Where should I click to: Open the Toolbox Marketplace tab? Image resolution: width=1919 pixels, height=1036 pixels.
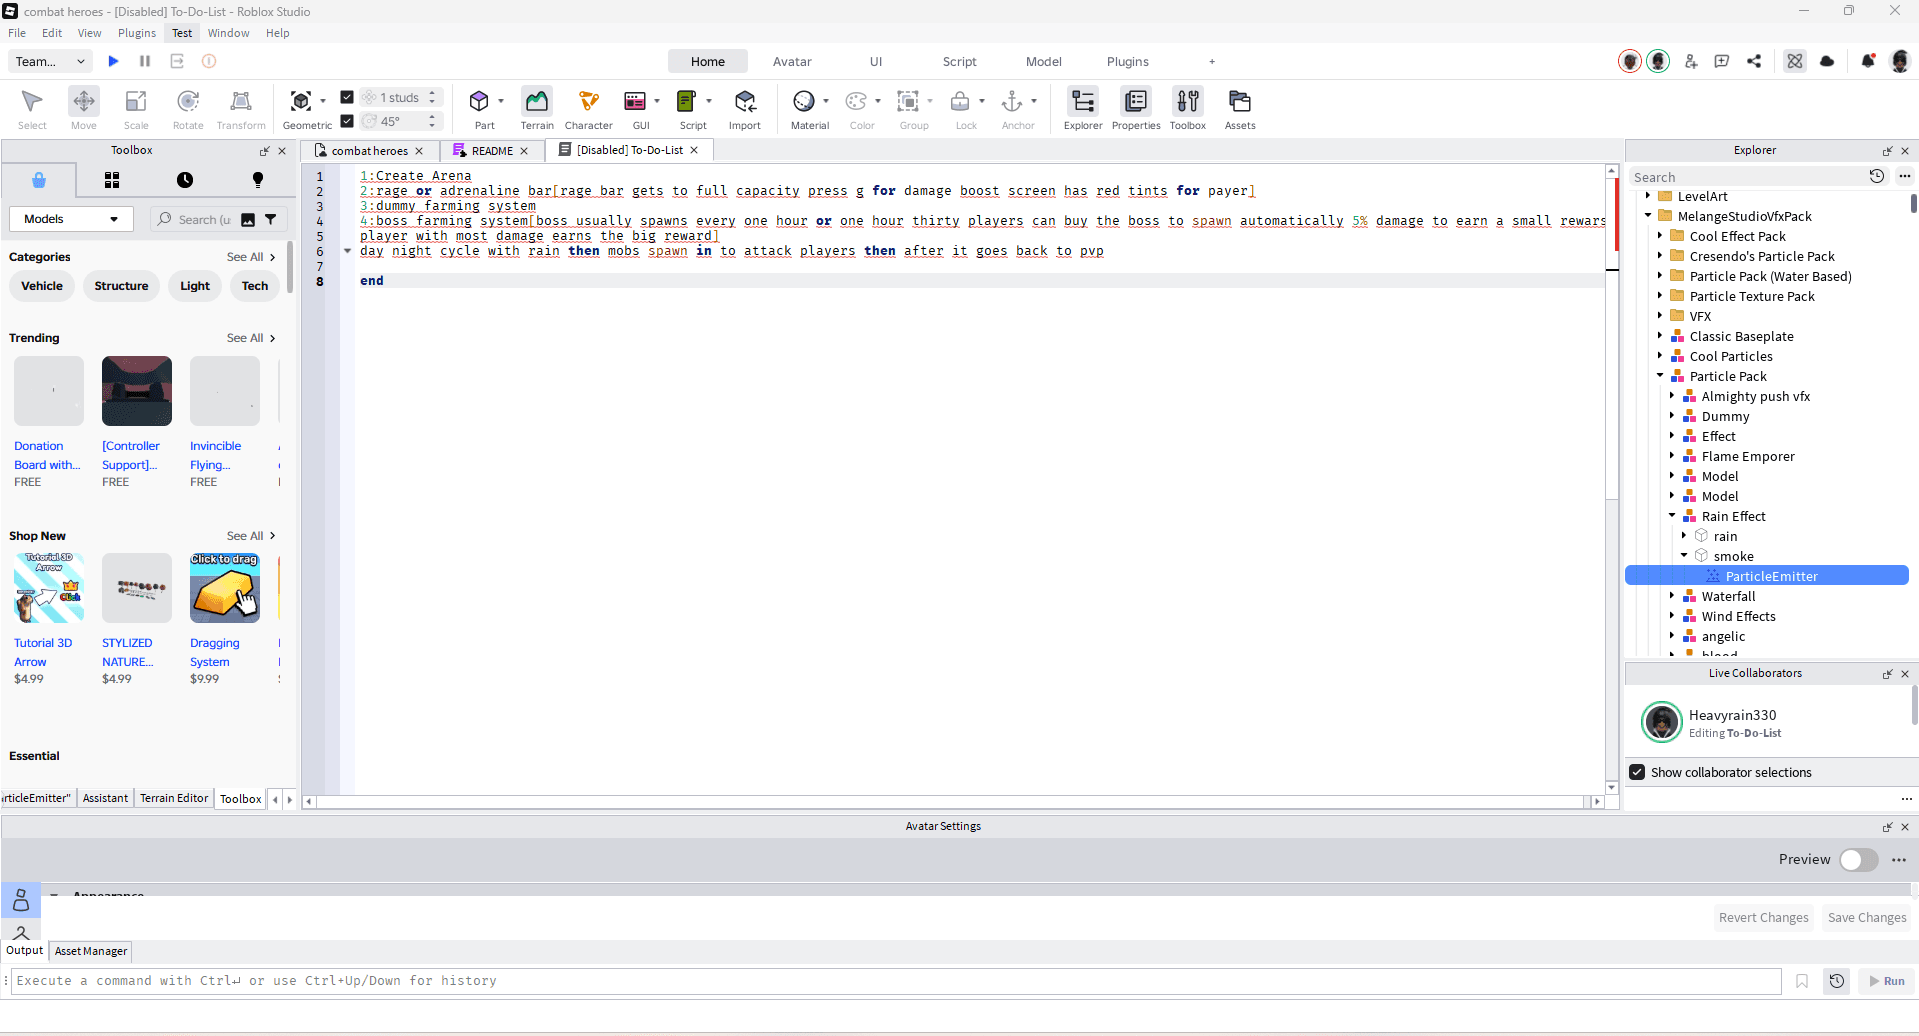pyautogui.click(x=39, y=180)
